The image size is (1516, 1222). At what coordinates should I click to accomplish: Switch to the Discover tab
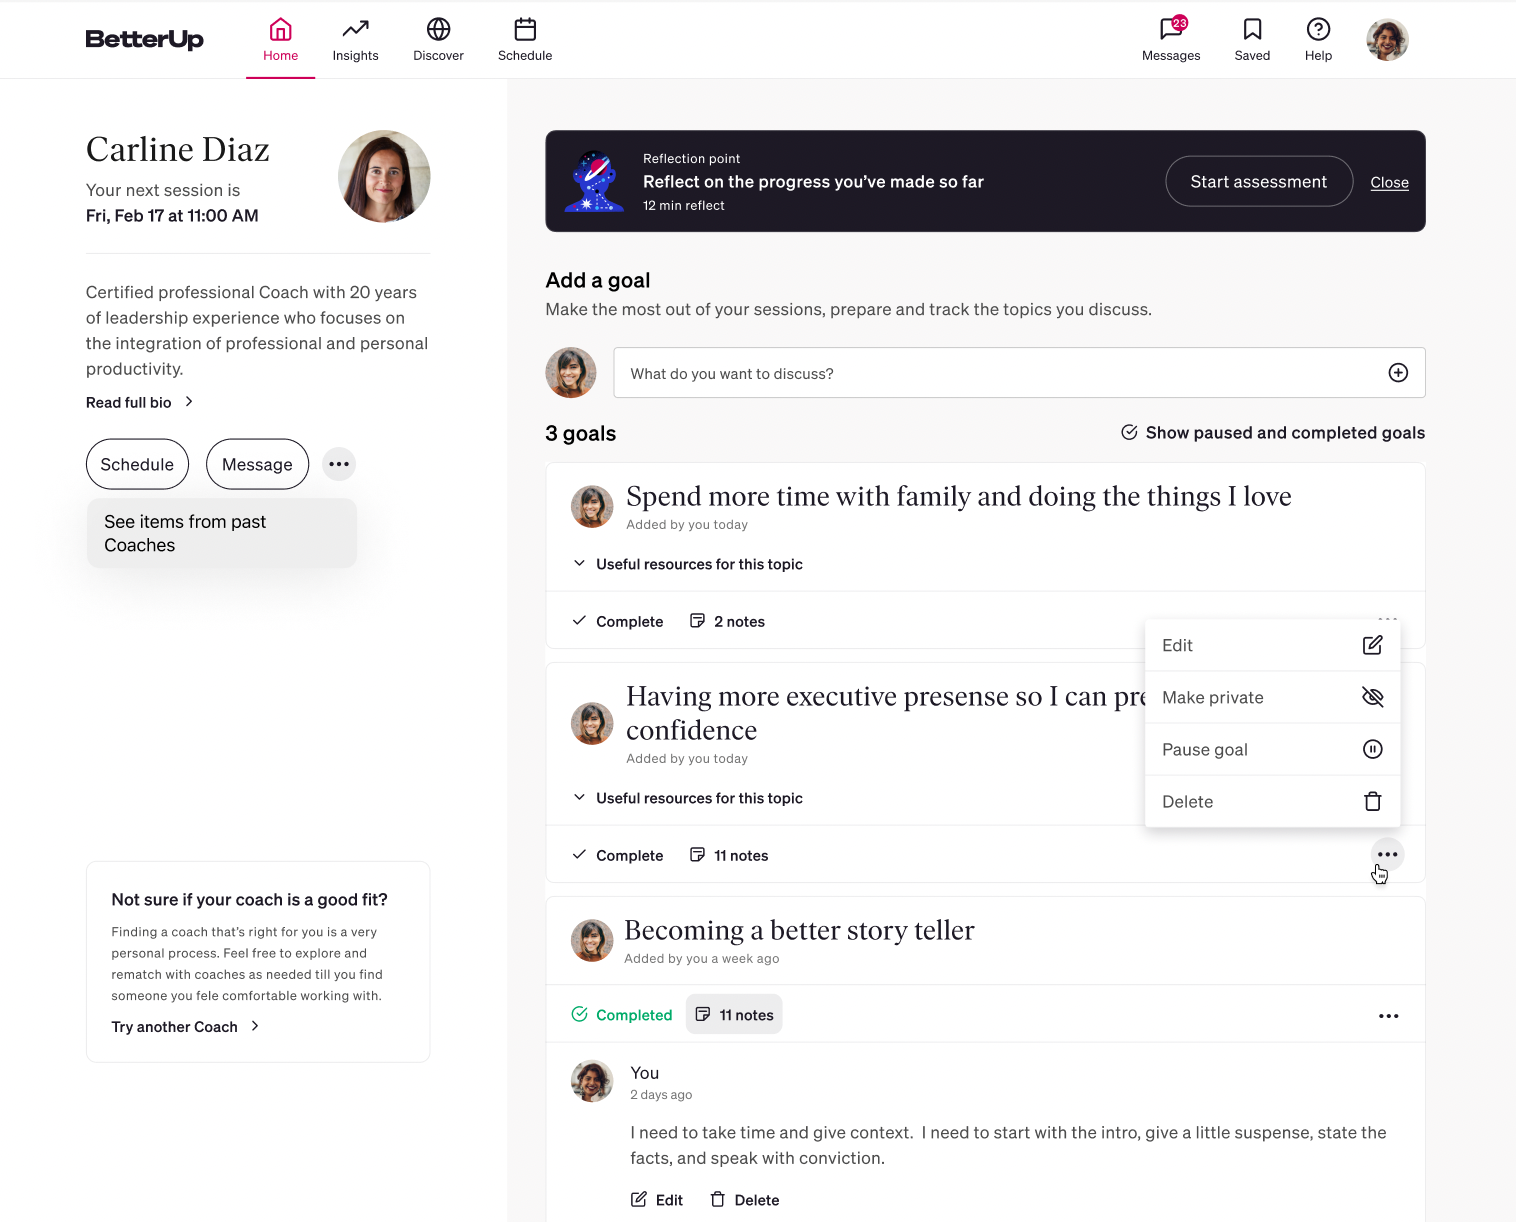coord(438,40)
